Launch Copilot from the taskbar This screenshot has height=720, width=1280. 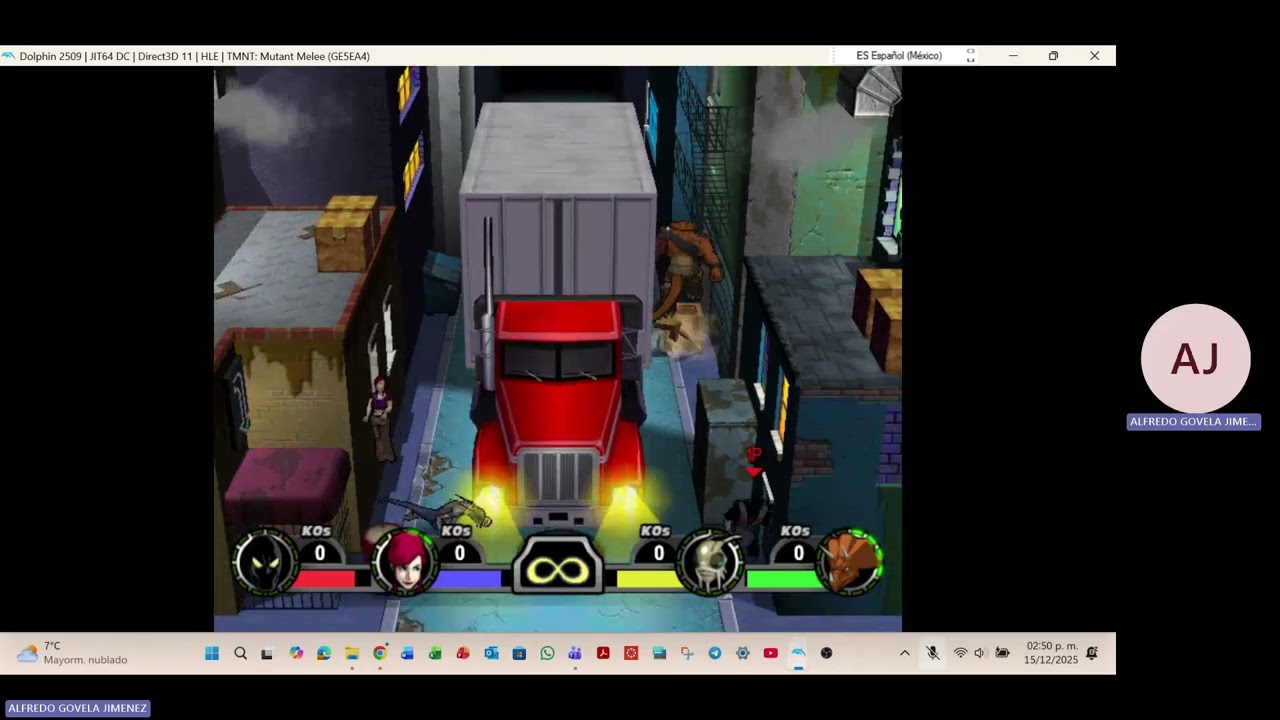296,653
